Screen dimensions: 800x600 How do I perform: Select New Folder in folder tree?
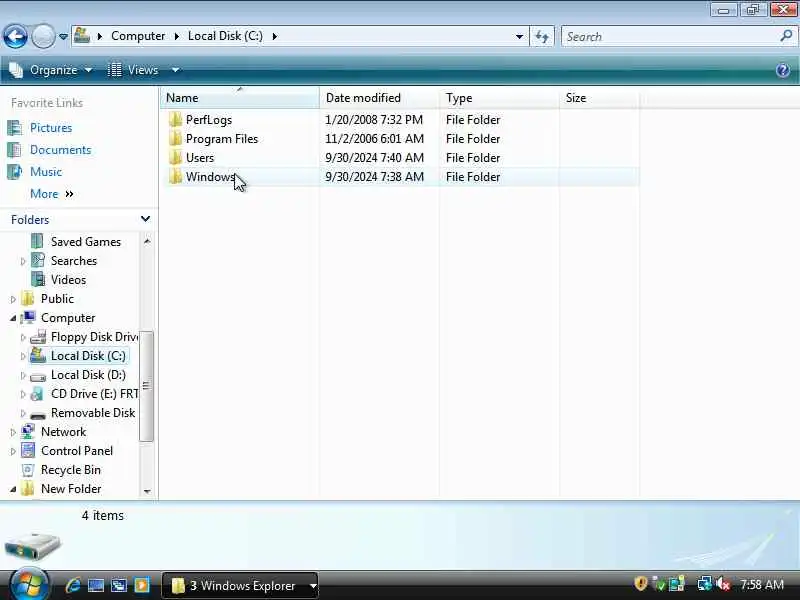tap(71, 489)
